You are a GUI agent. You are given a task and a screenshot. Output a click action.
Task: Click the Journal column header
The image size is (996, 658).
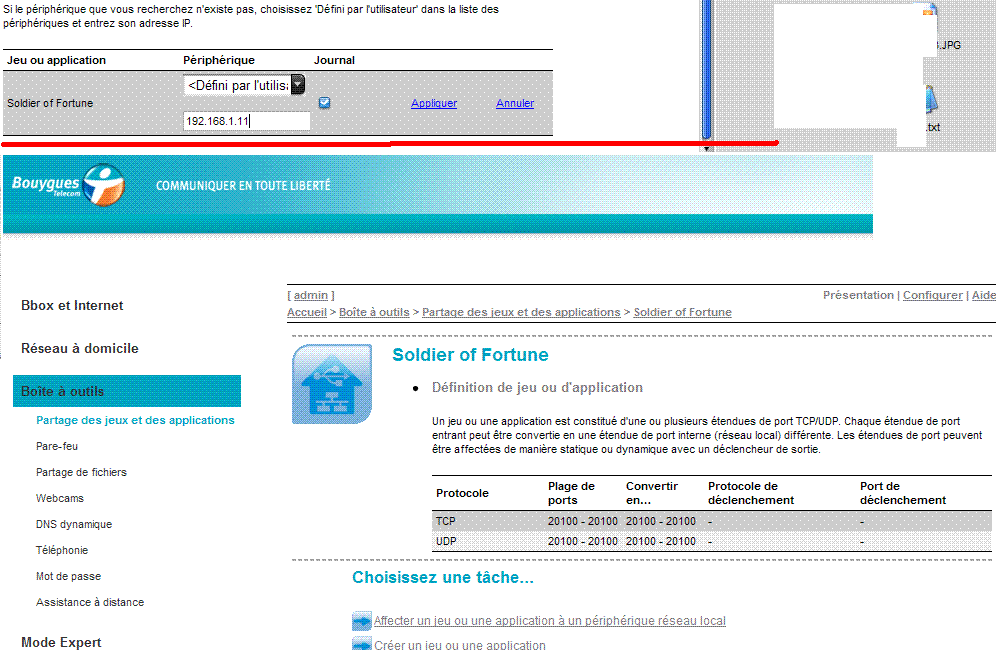pos(334,60)
